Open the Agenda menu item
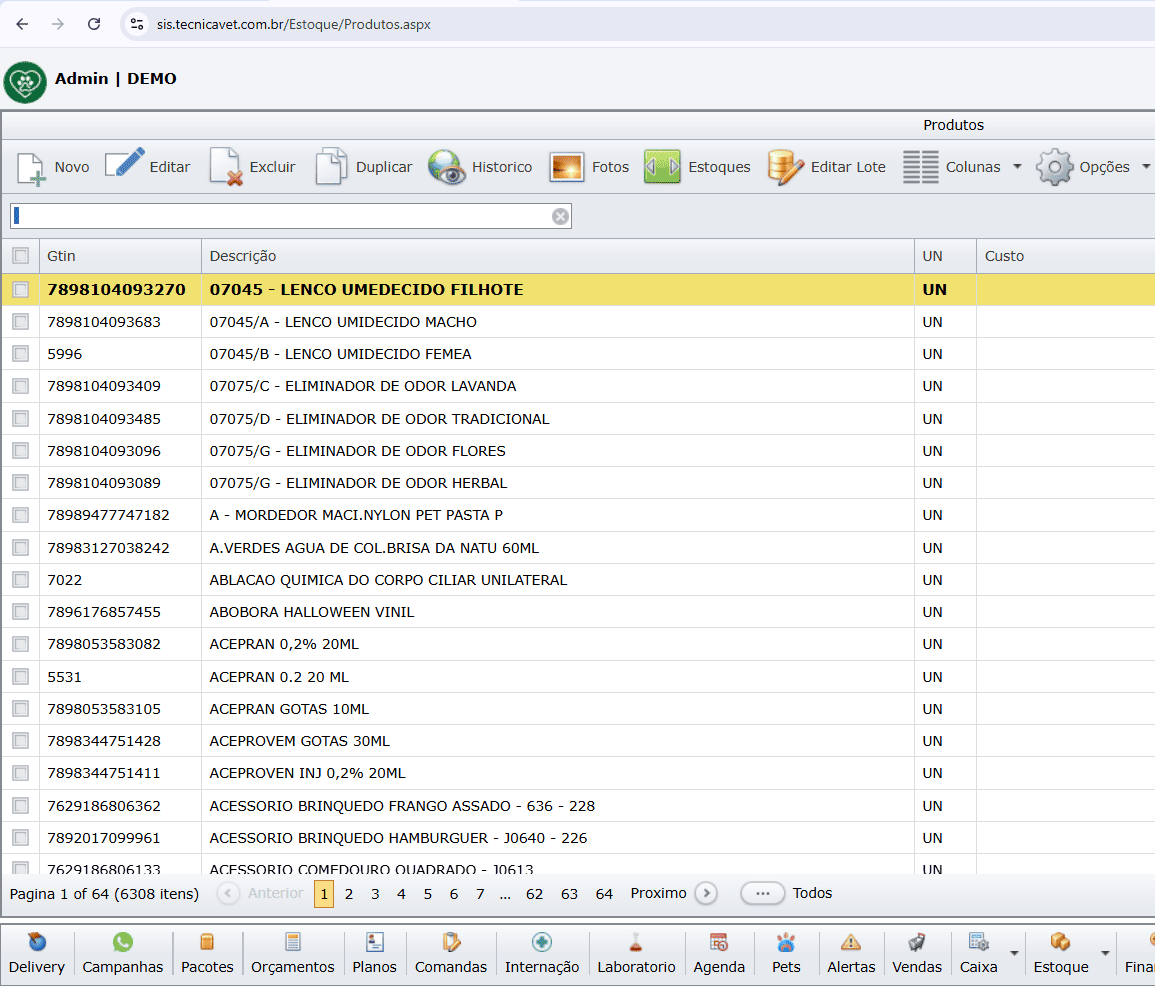This screenshot has height=988, width=1155. [x=719, y=953]
